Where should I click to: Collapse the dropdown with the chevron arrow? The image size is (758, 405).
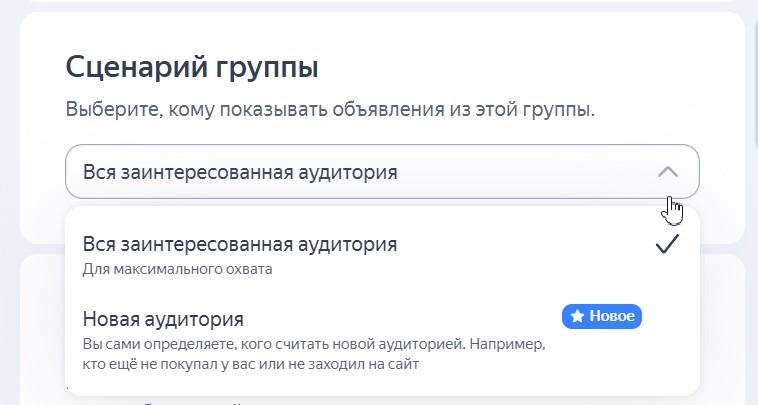tap(668, 172)
